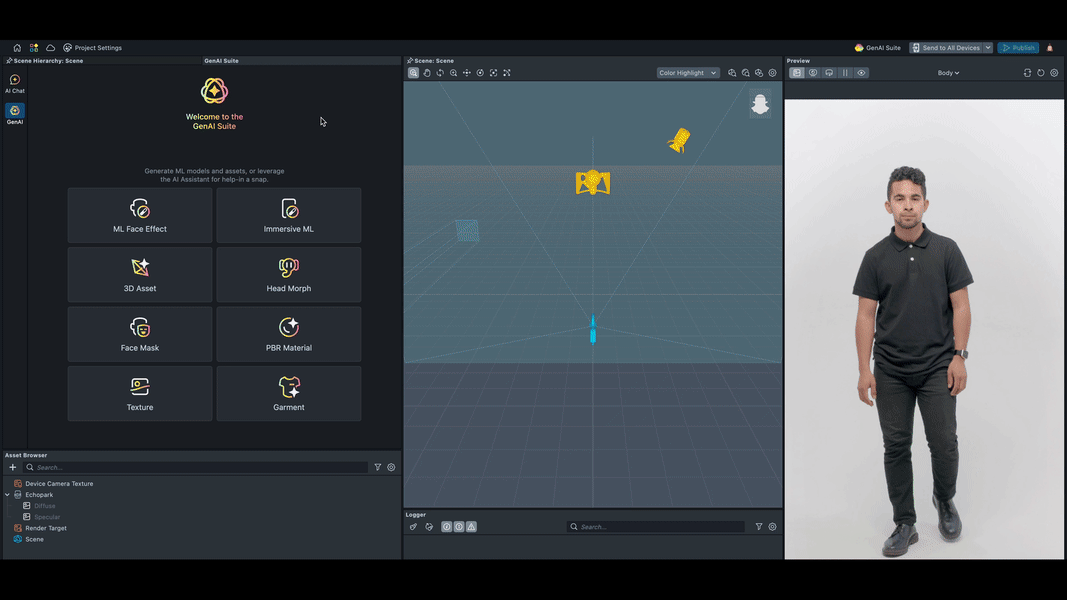Viewport: 1067px width, 600px height.
Task: Open the AI Chat sidebar panel
Action: pos(14,84)
